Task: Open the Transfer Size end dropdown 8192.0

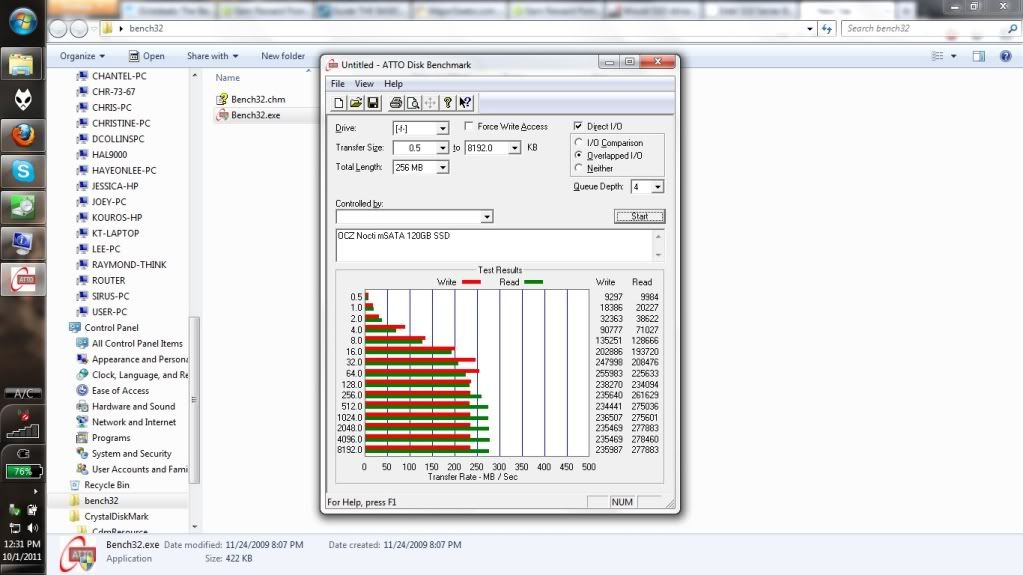Action: [x=514, y=148]
